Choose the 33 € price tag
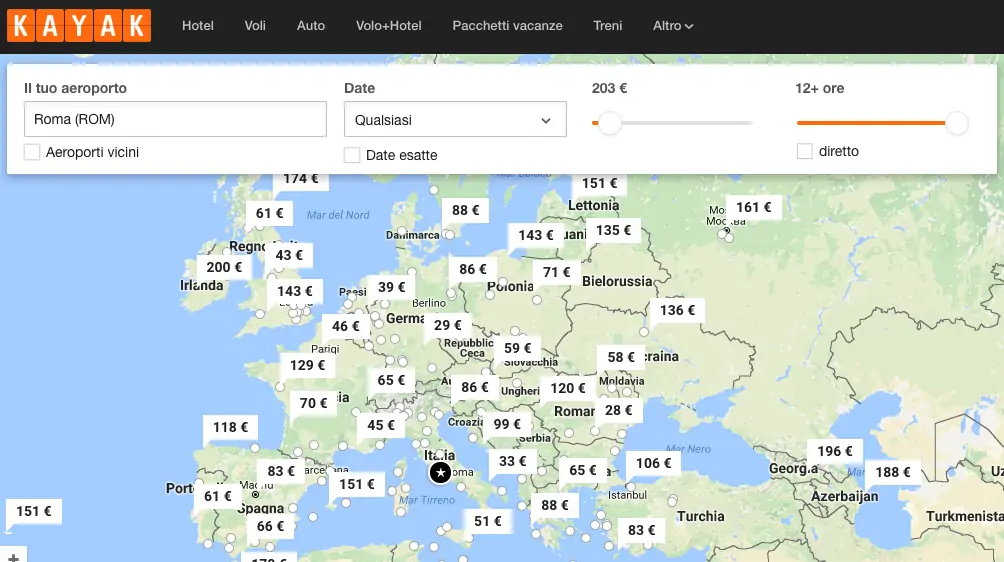Viewport: 1004px width, 562px height. click(x=512, y=461)
